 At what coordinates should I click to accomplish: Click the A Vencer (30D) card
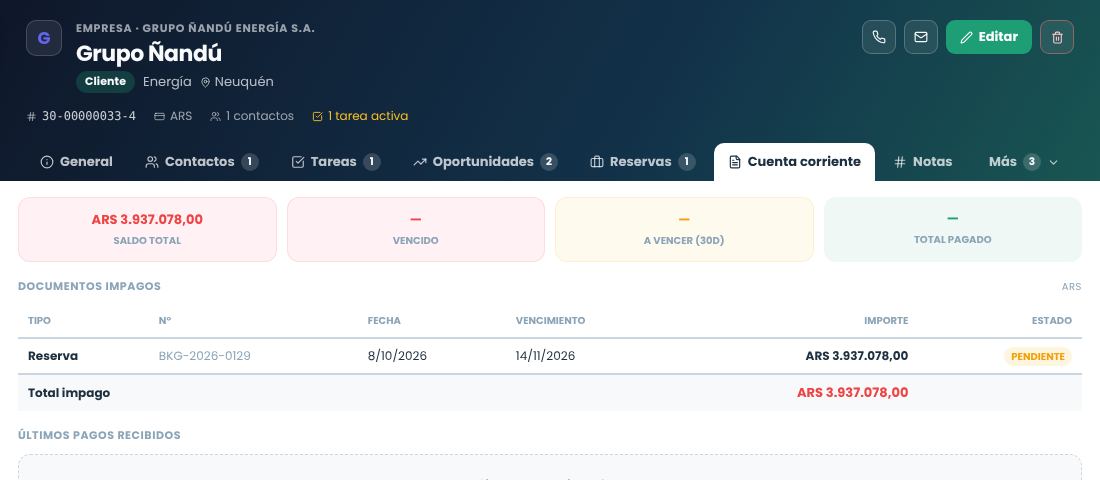coord(684,229)
